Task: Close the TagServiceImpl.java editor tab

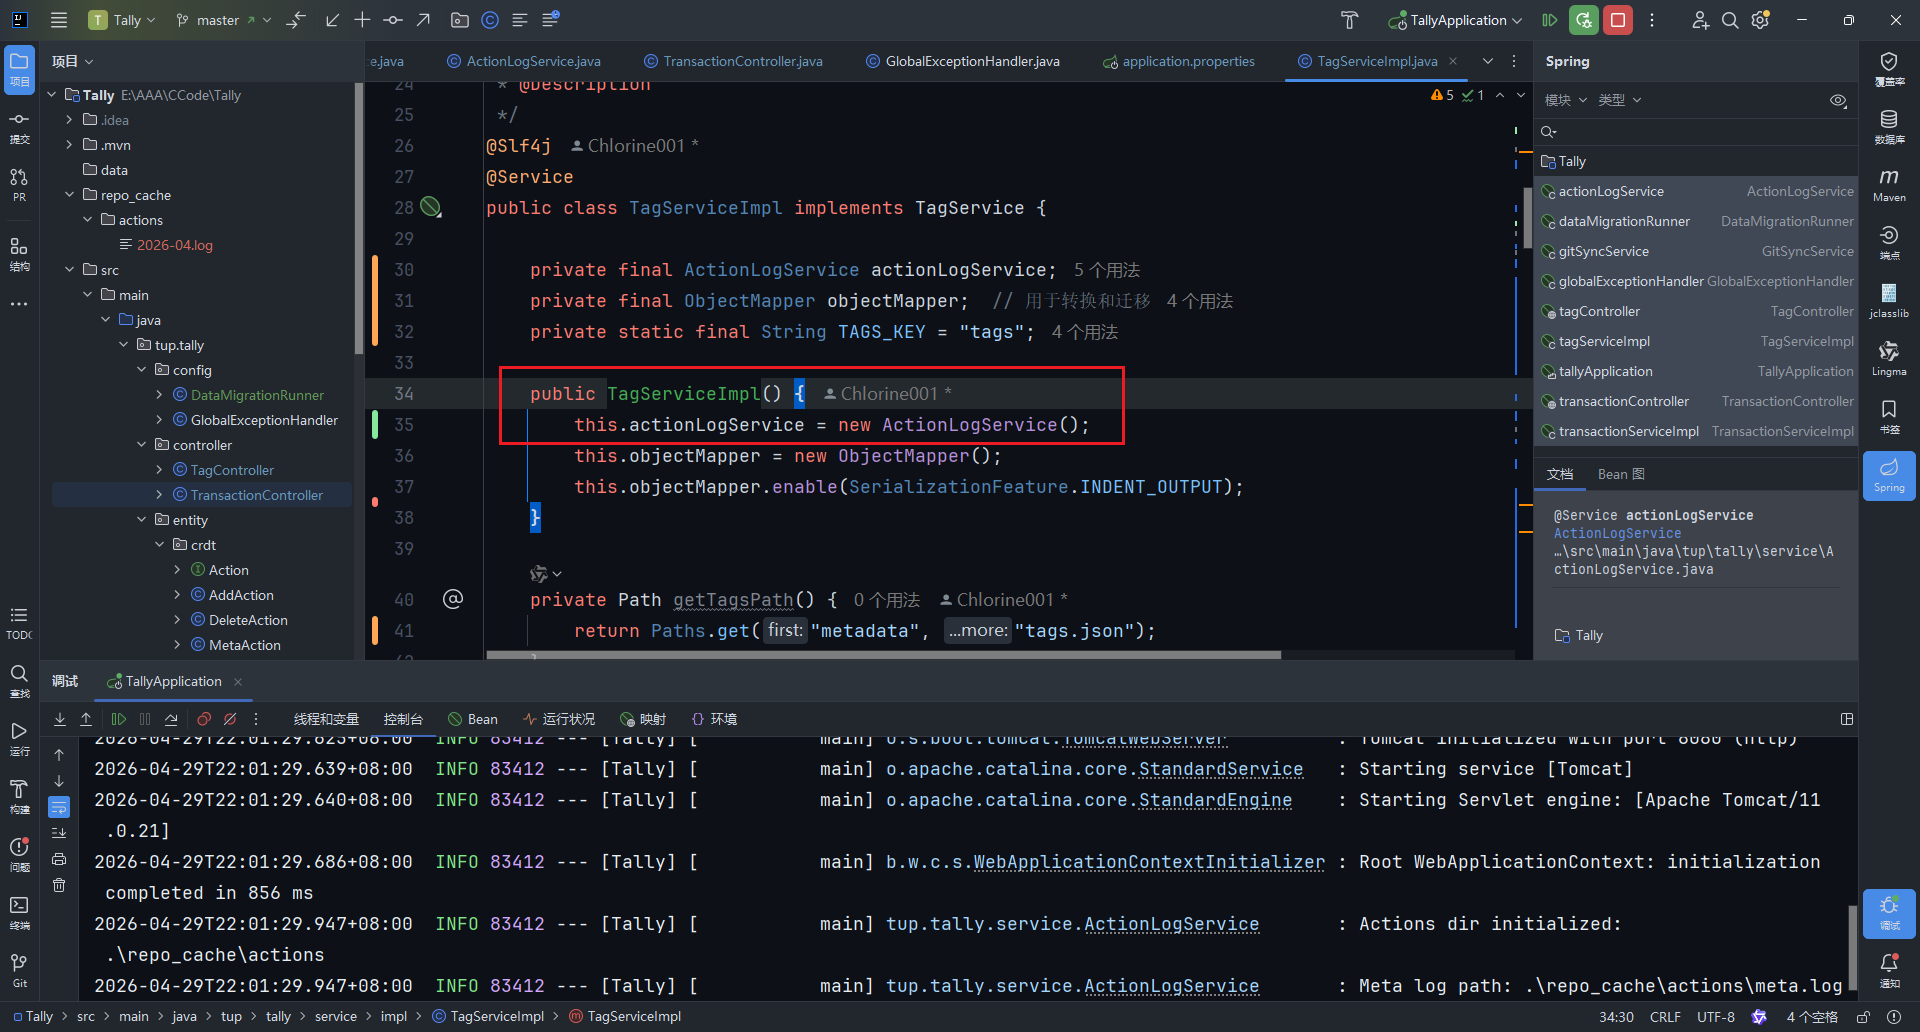Action: [1453, 61]
